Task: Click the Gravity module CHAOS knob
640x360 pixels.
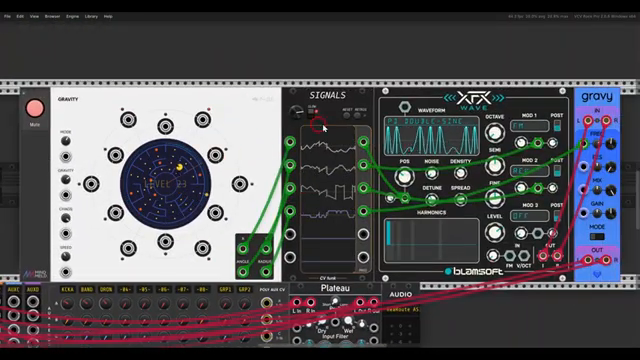Action: coord(65,218)
